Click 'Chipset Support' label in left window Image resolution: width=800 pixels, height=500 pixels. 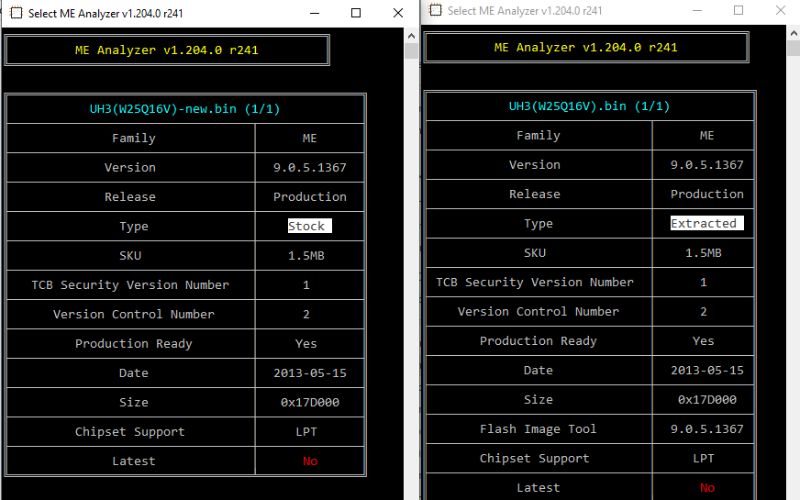[130, 432]
